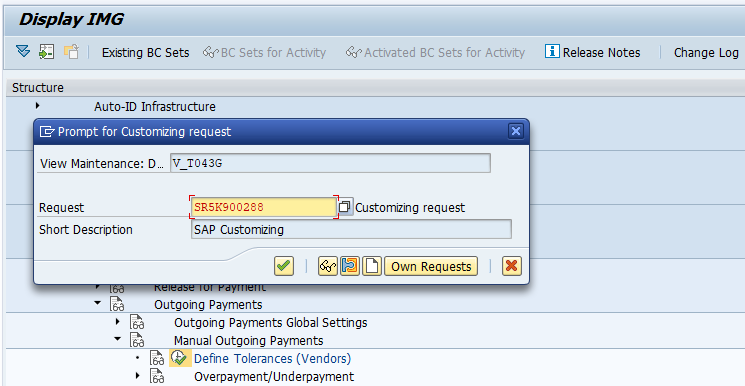Image resolution: width=745 pixels, height=386 pixels.
Task: Click the Create request blank page icon
Action: pyautogui.click(x=372, y=266)
